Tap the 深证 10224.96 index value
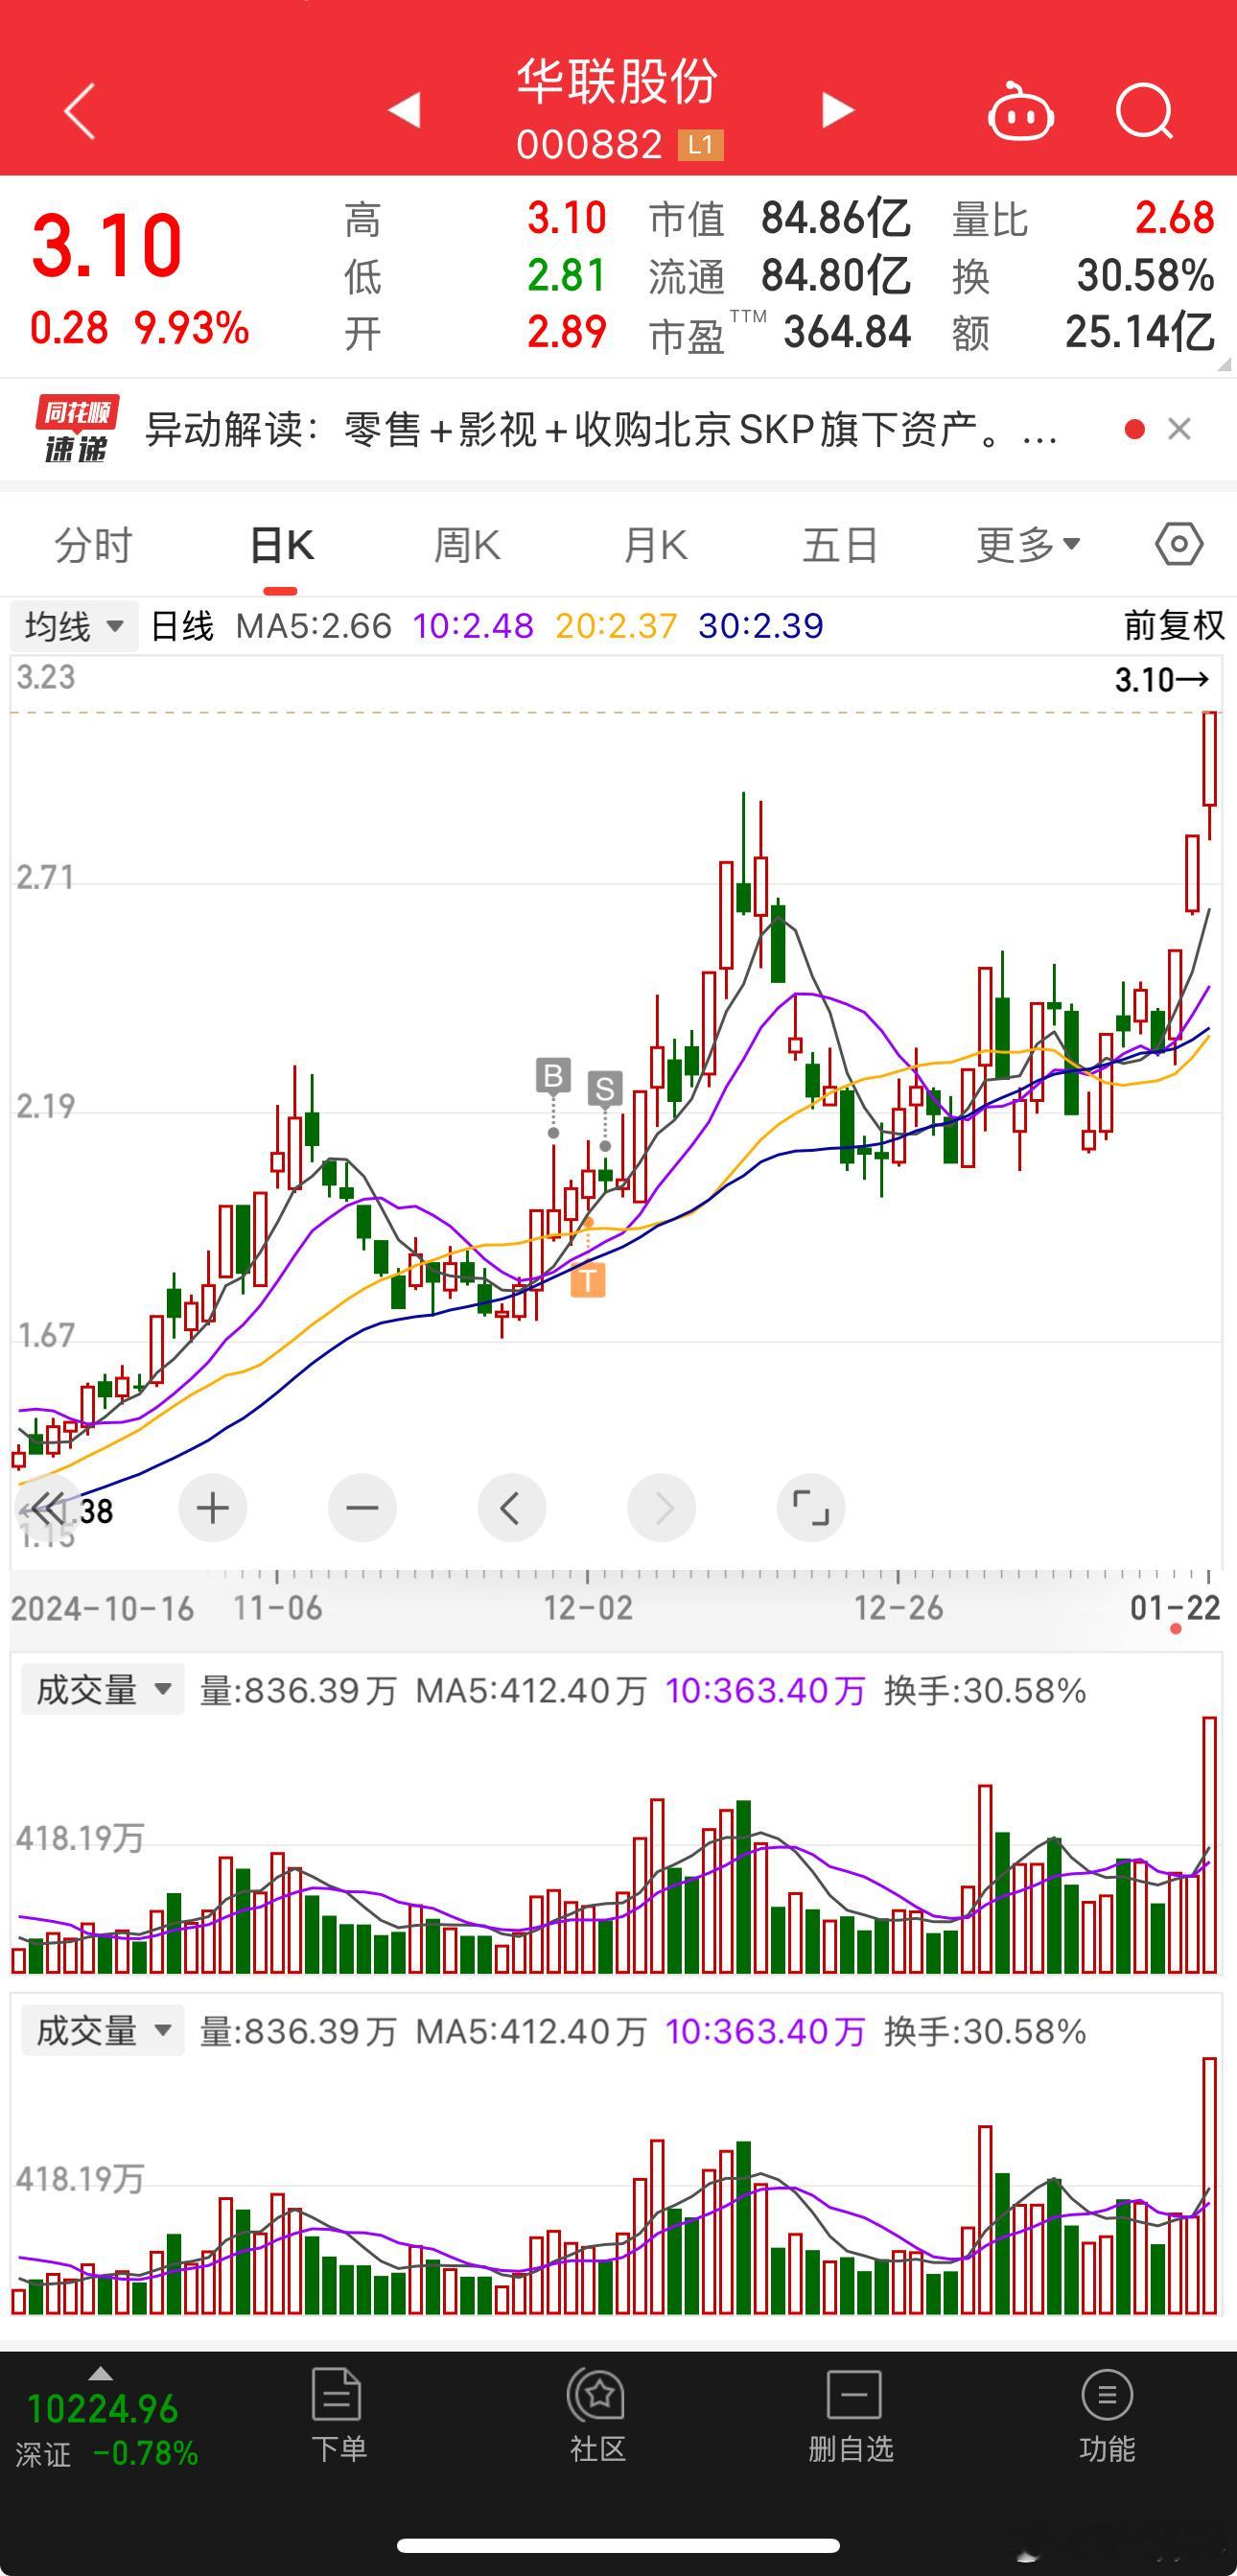The image size is (1237, 2576). 102,2410
